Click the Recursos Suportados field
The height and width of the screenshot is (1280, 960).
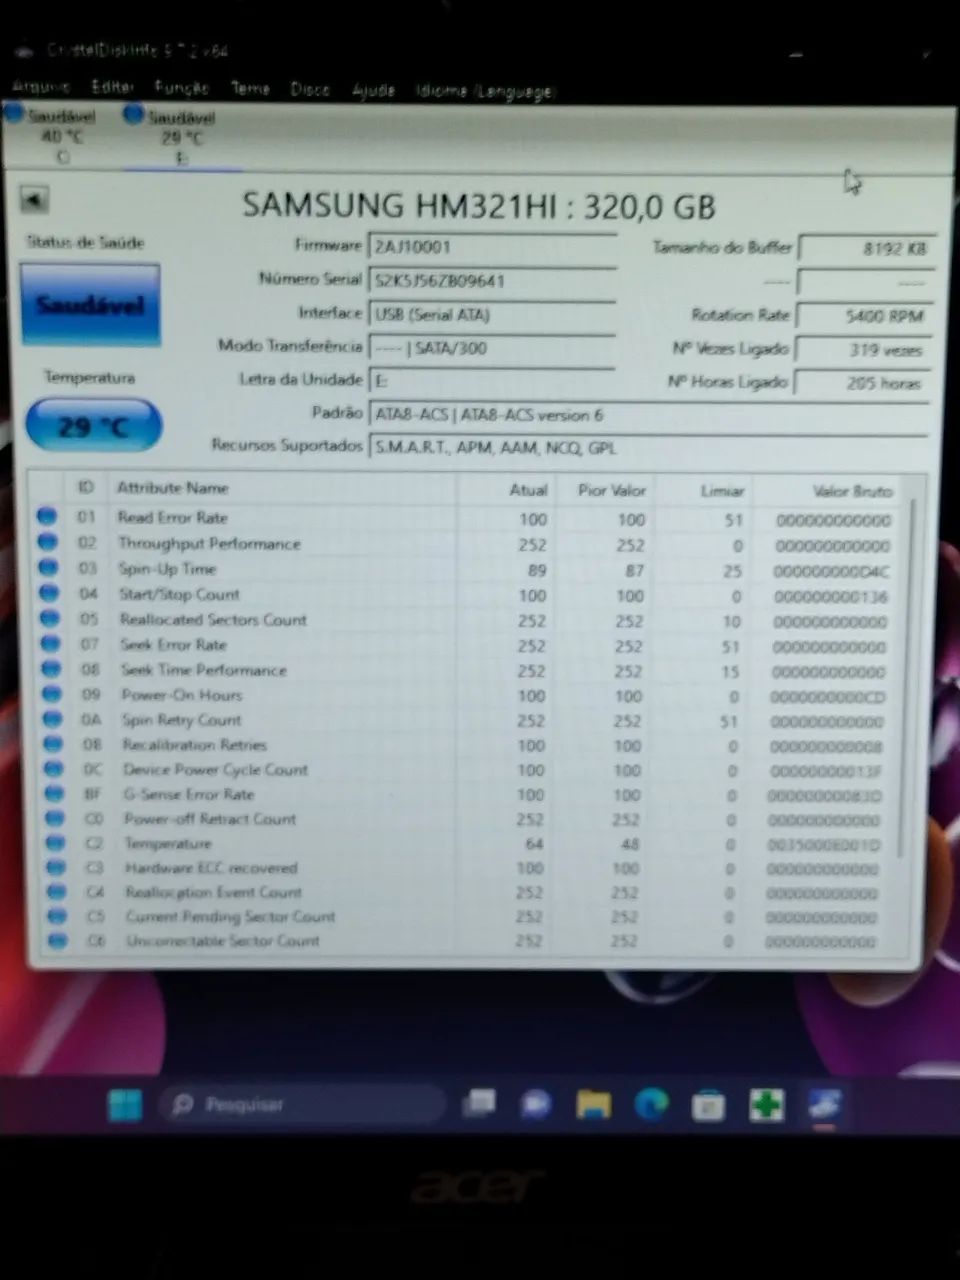[648, 448]
